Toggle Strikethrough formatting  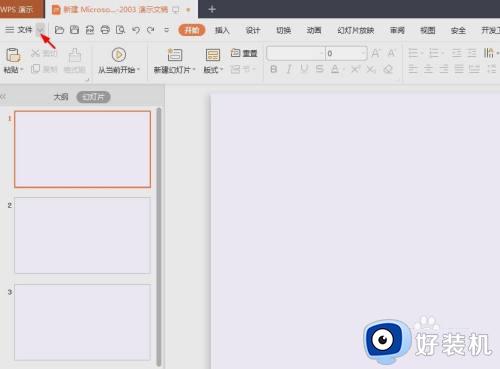pyautogui.click(x=319, y=69)
